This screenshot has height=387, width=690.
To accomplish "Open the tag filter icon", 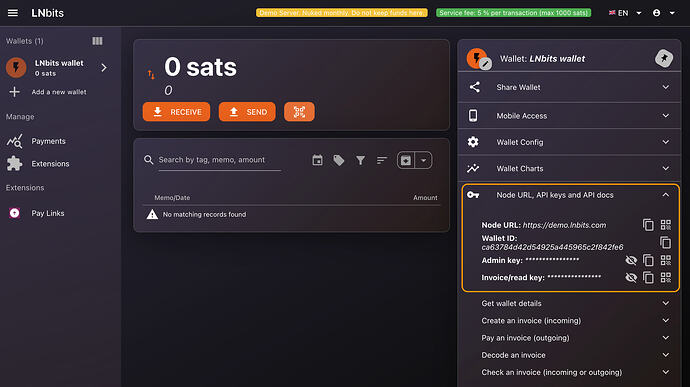I will coord(339,160).
